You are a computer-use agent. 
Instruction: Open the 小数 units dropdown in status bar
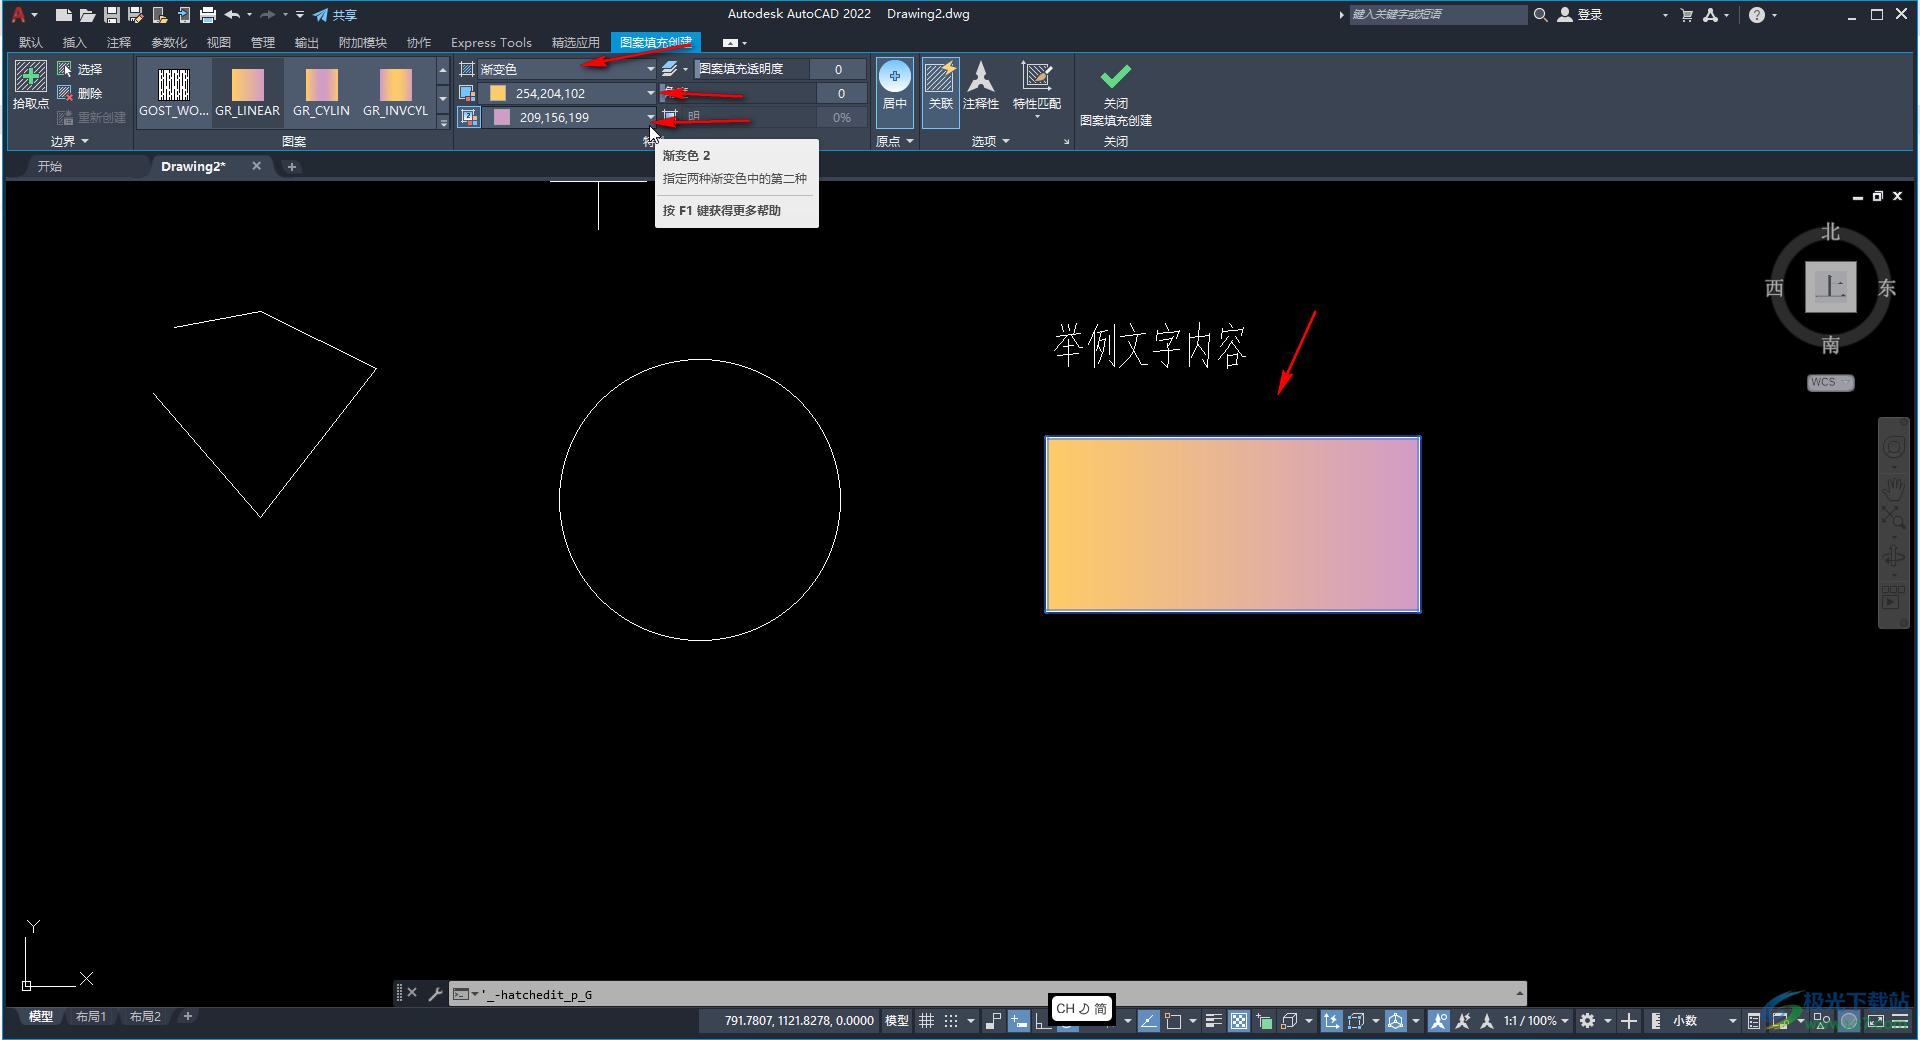tap(1705, 1021)
